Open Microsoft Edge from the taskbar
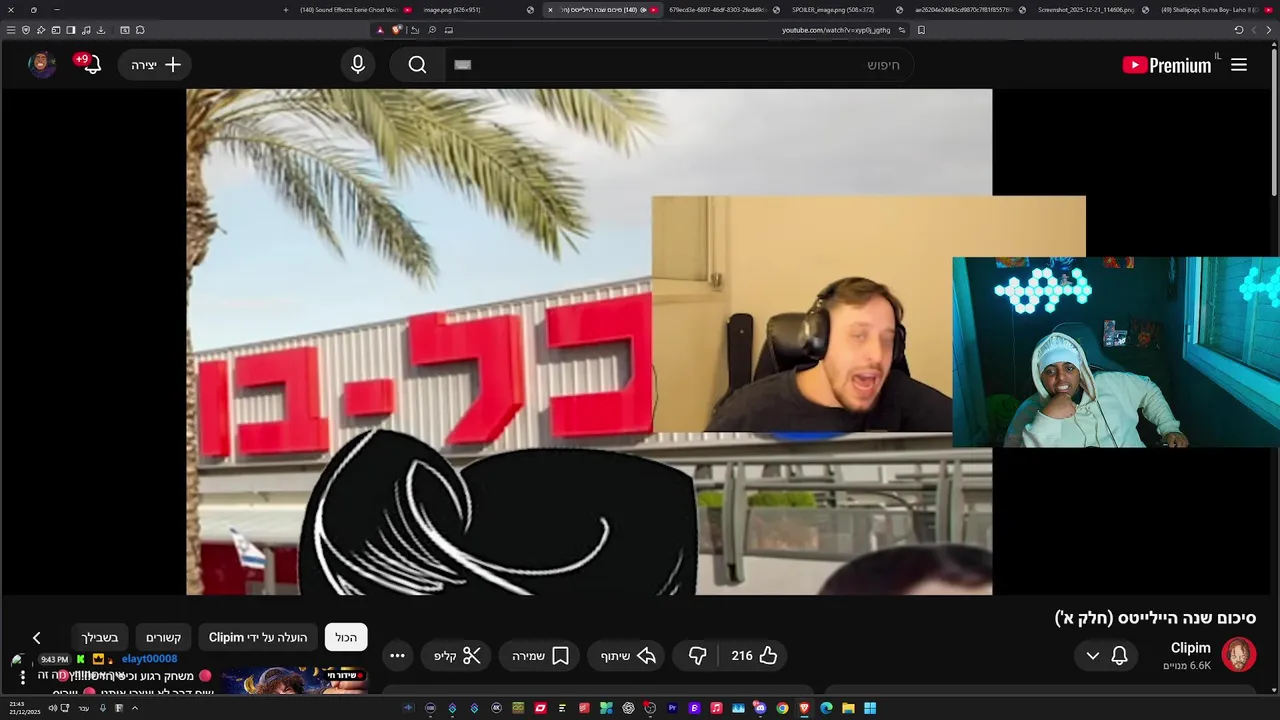The width and height of the screenshot is (1280, 720). [x=826, y=708]
